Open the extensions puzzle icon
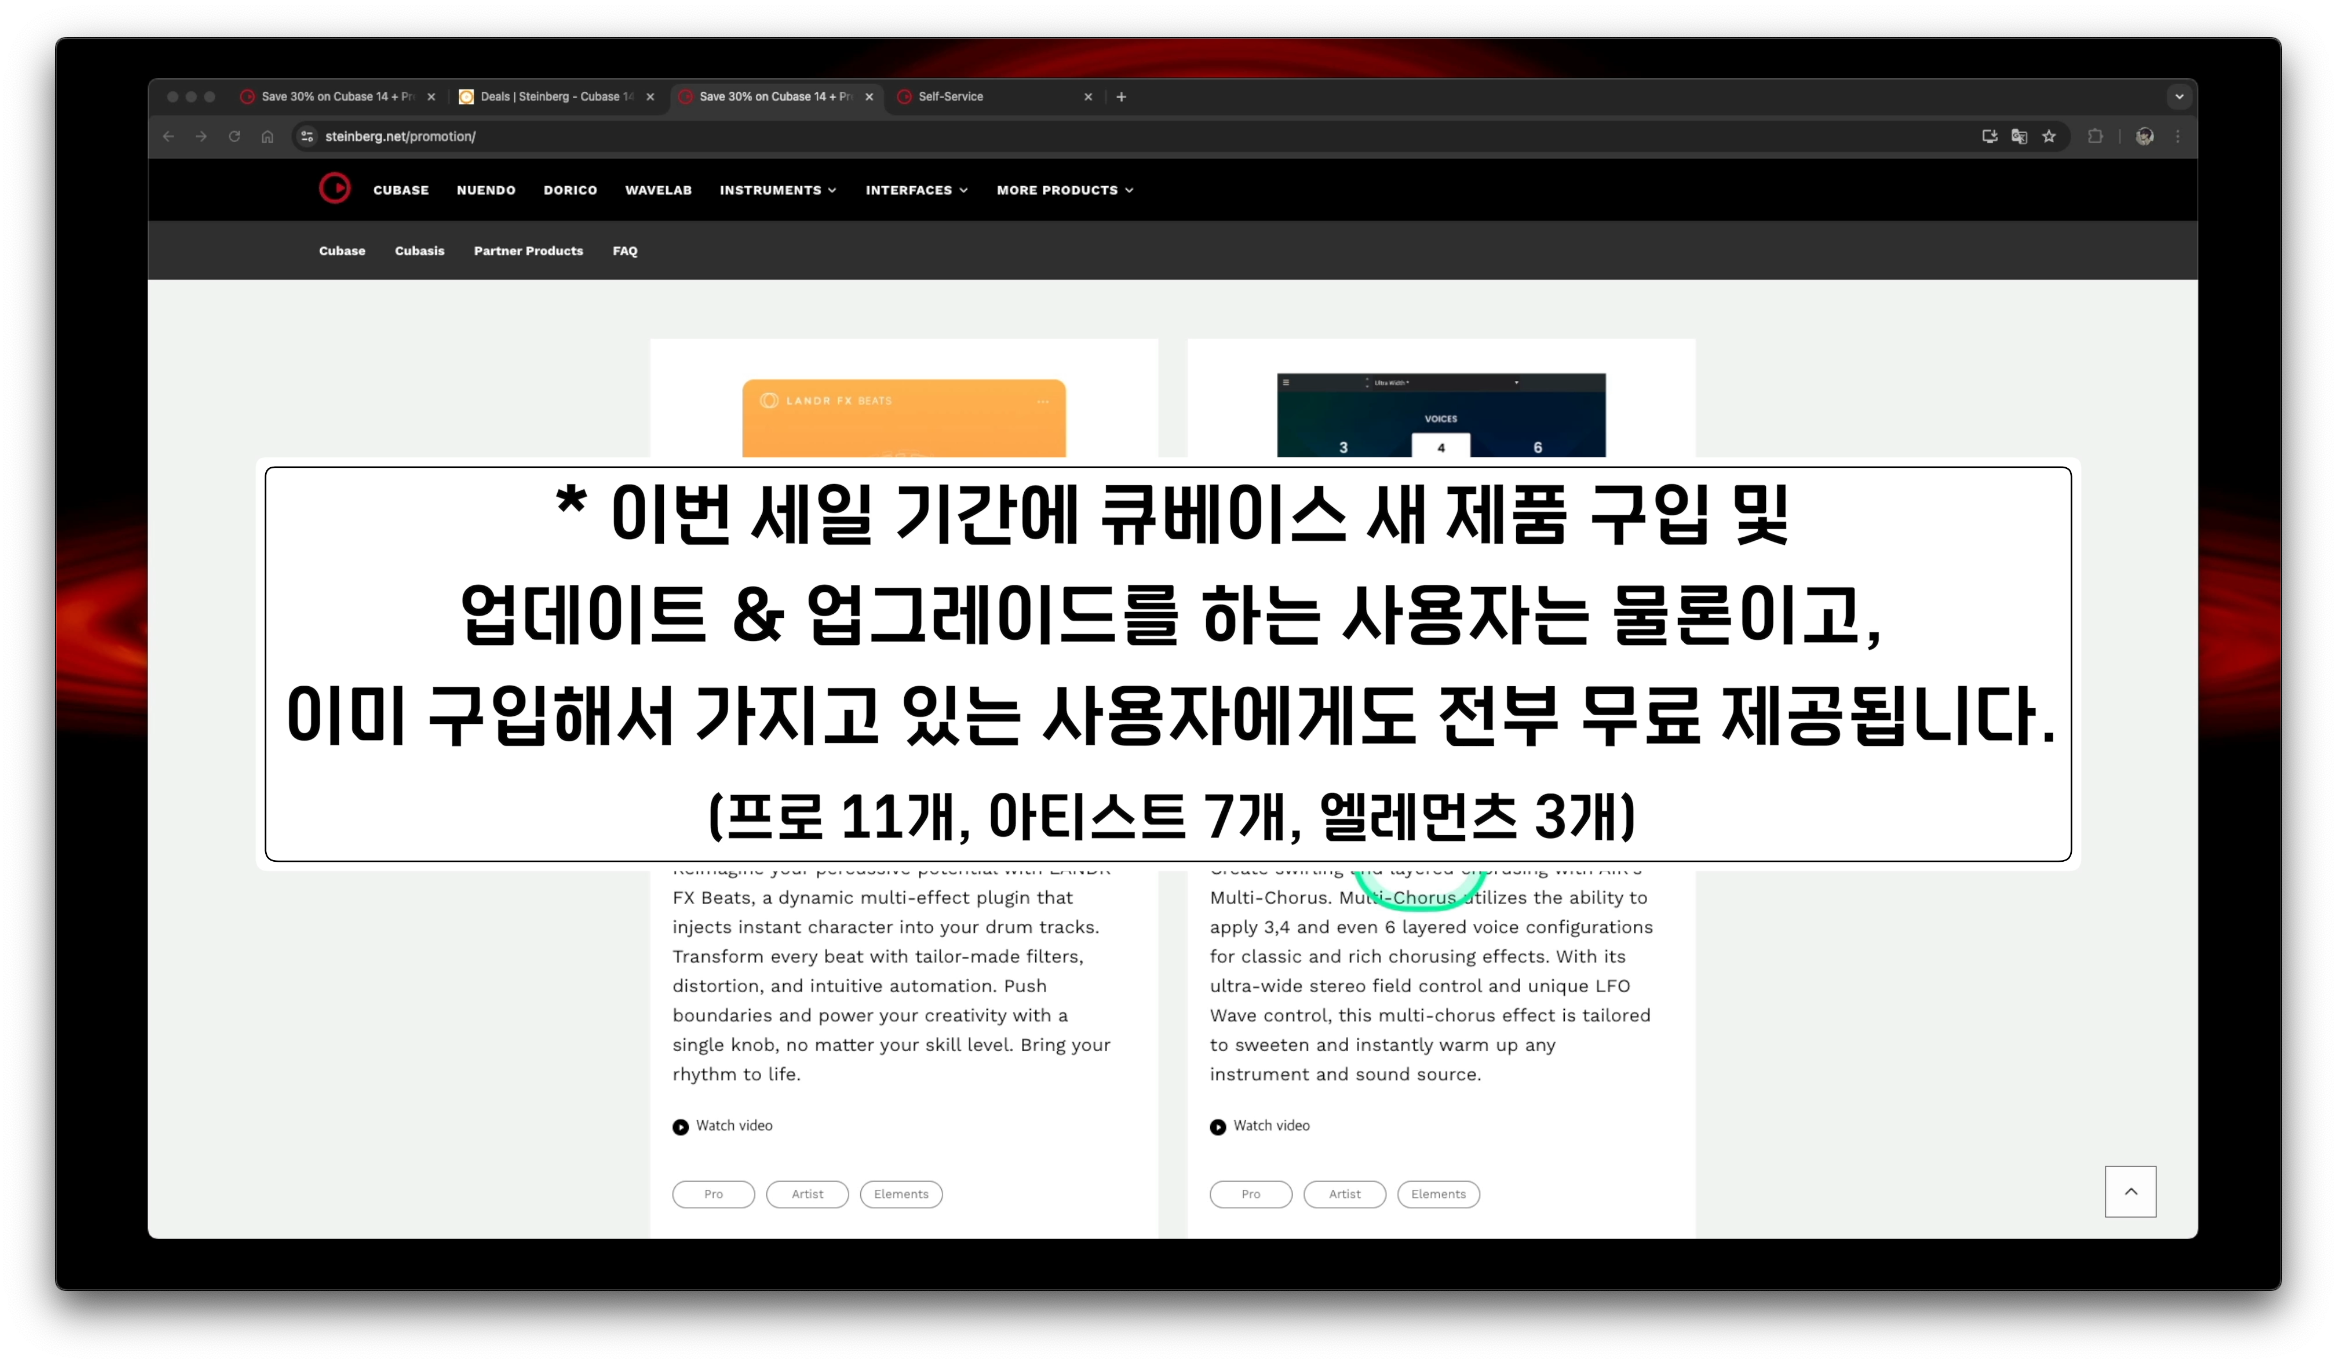The image size is (2337, 1364). (2095, 136)
